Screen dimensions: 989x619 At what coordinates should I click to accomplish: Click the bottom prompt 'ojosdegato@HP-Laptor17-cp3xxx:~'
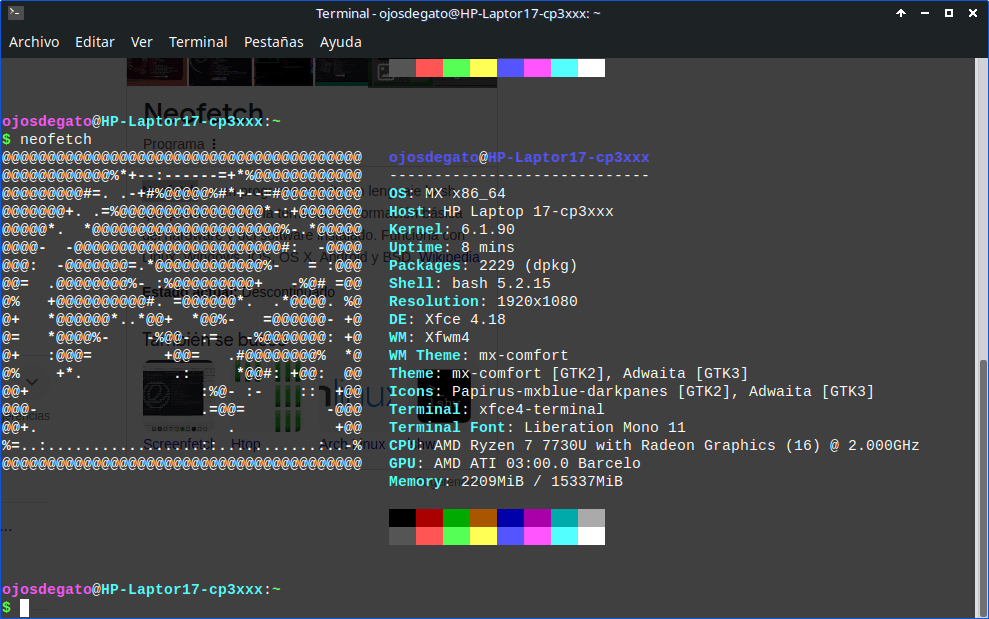coord(141,589)
